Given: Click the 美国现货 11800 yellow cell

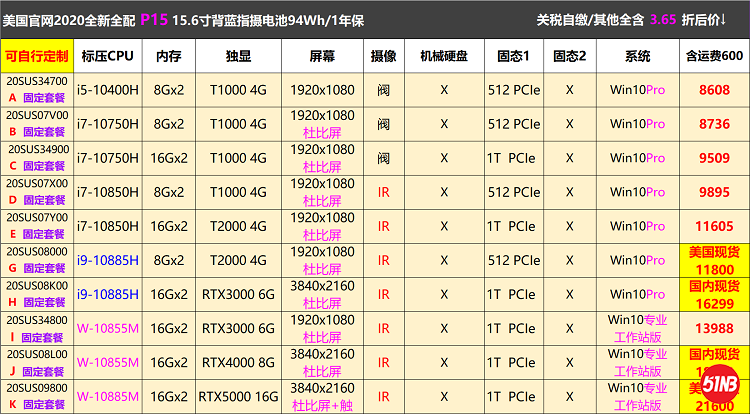Looking at the screenshot, I should 714,260.
